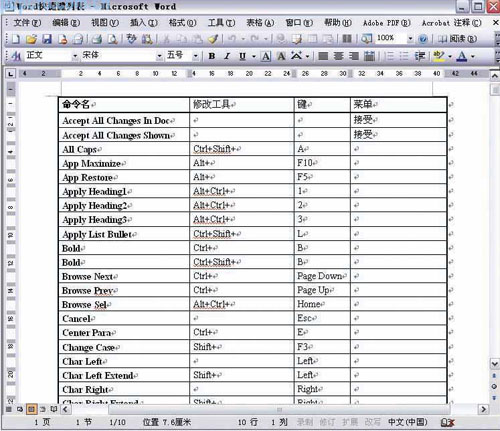The image size is (500, 431).
Task: Open the 格式(O) menu
Action: (182, 23)
